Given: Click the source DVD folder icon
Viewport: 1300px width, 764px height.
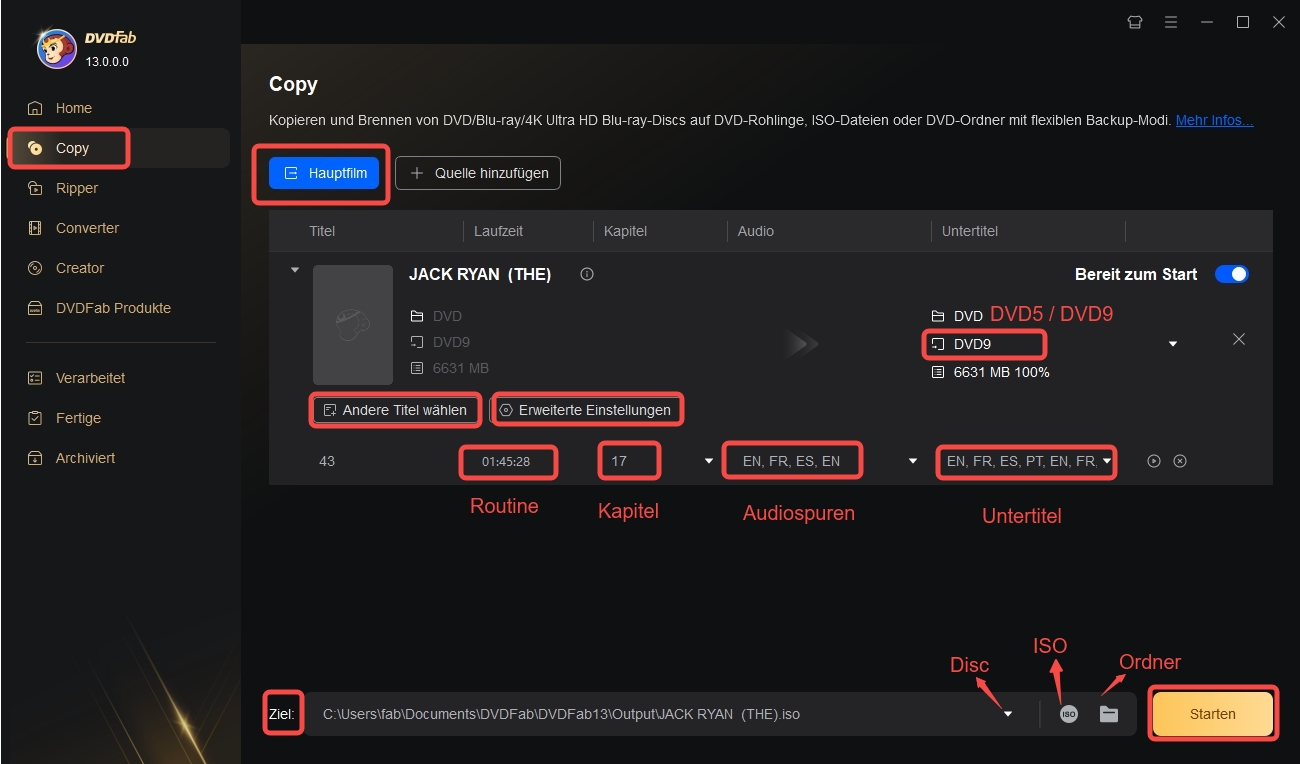Looking at the screenshot, I should [x=417, y=316].
